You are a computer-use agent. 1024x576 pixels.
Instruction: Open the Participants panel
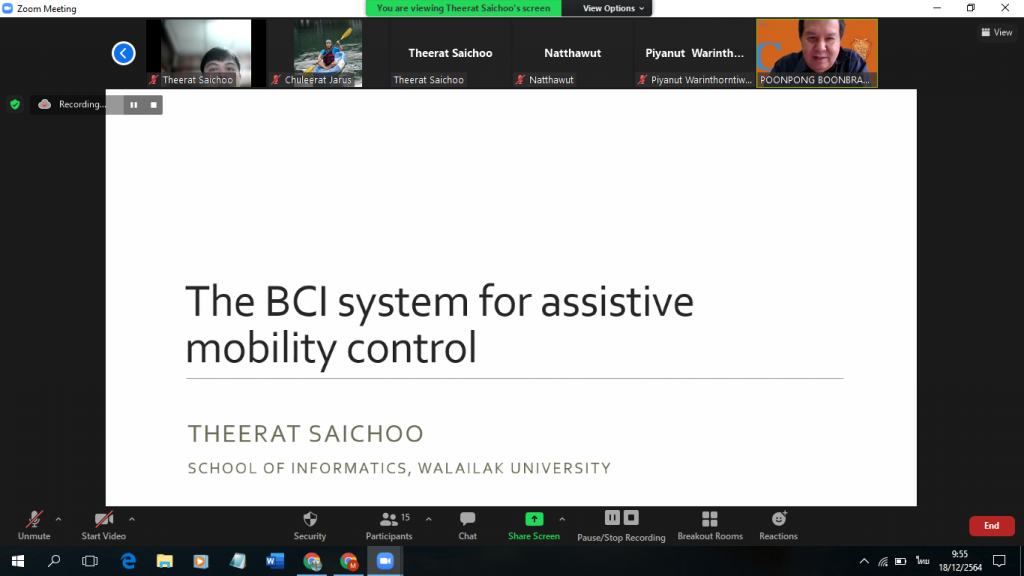pos(389,519)
